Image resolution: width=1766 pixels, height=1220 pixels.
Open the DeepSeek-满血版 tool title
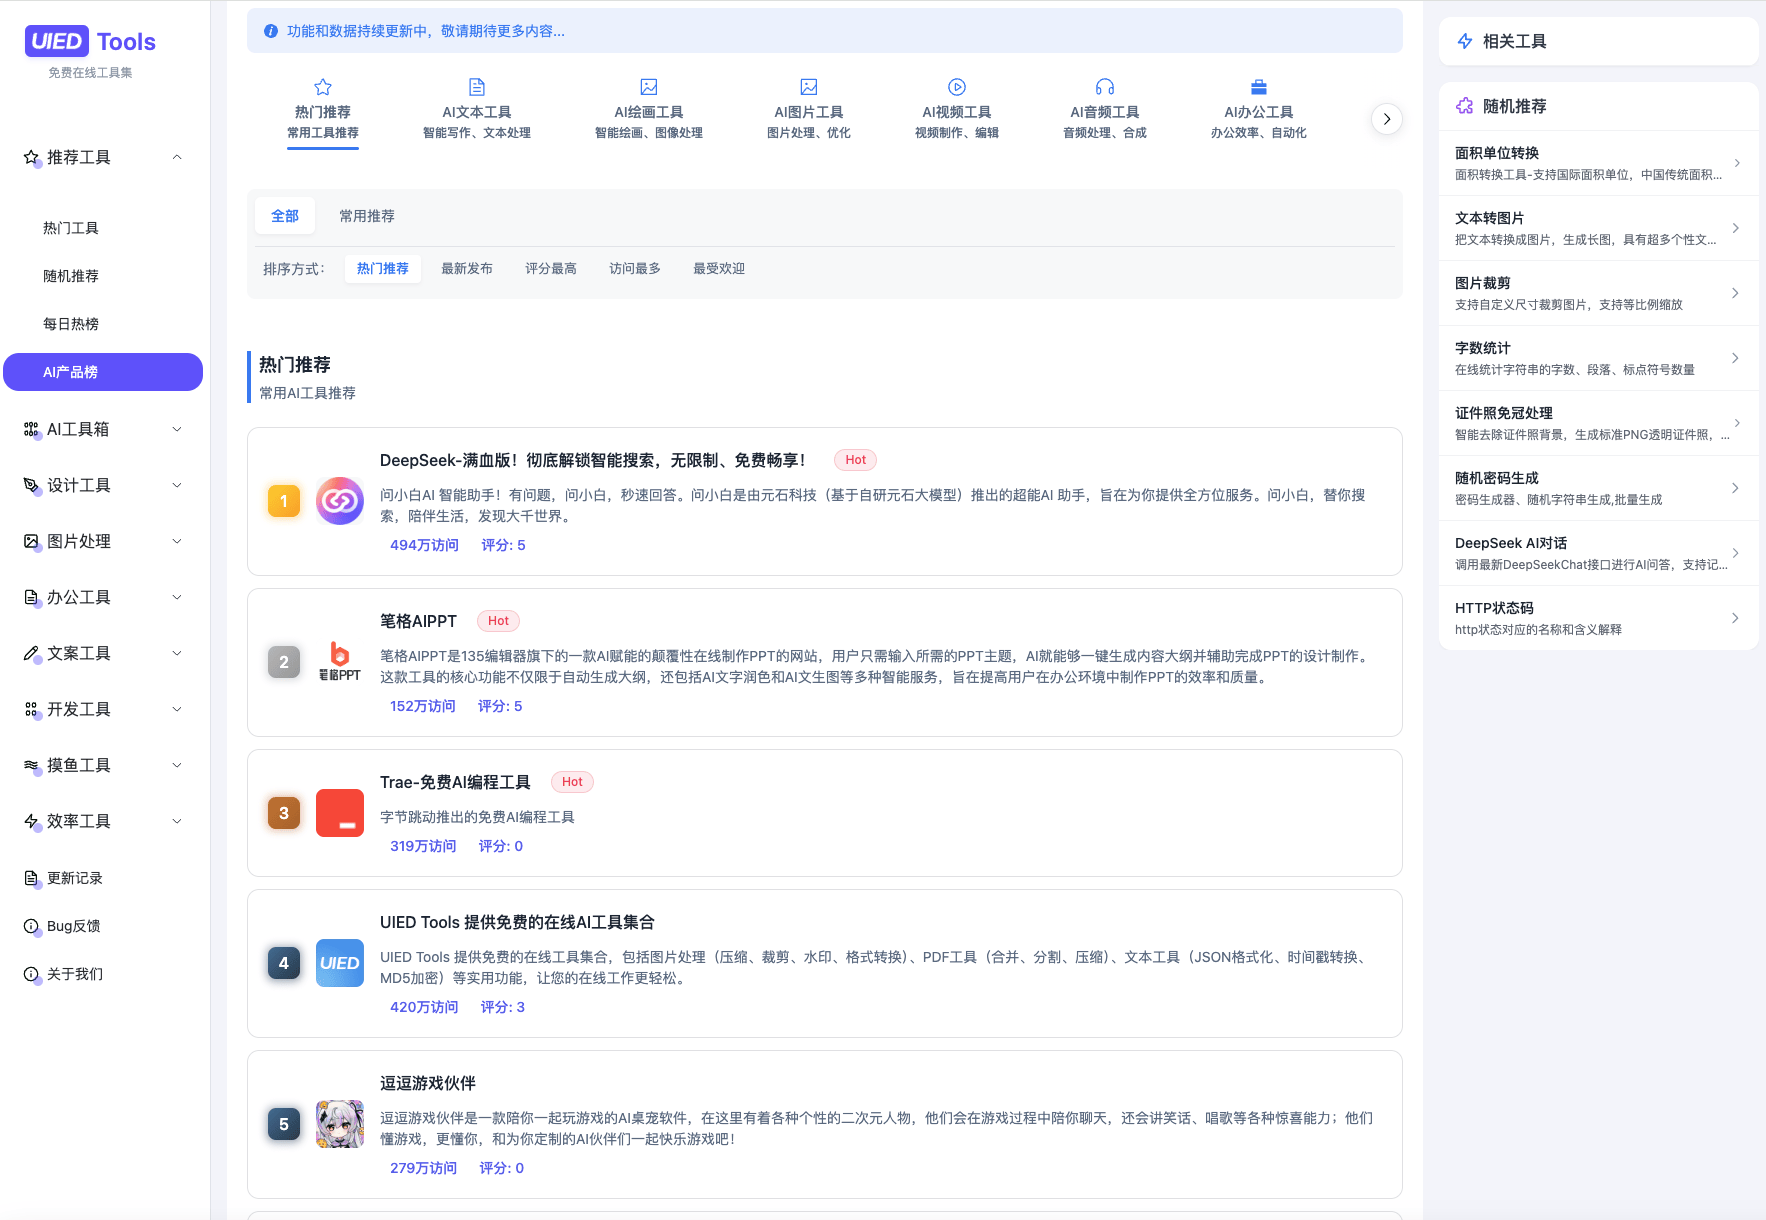[x=593, y=460]
